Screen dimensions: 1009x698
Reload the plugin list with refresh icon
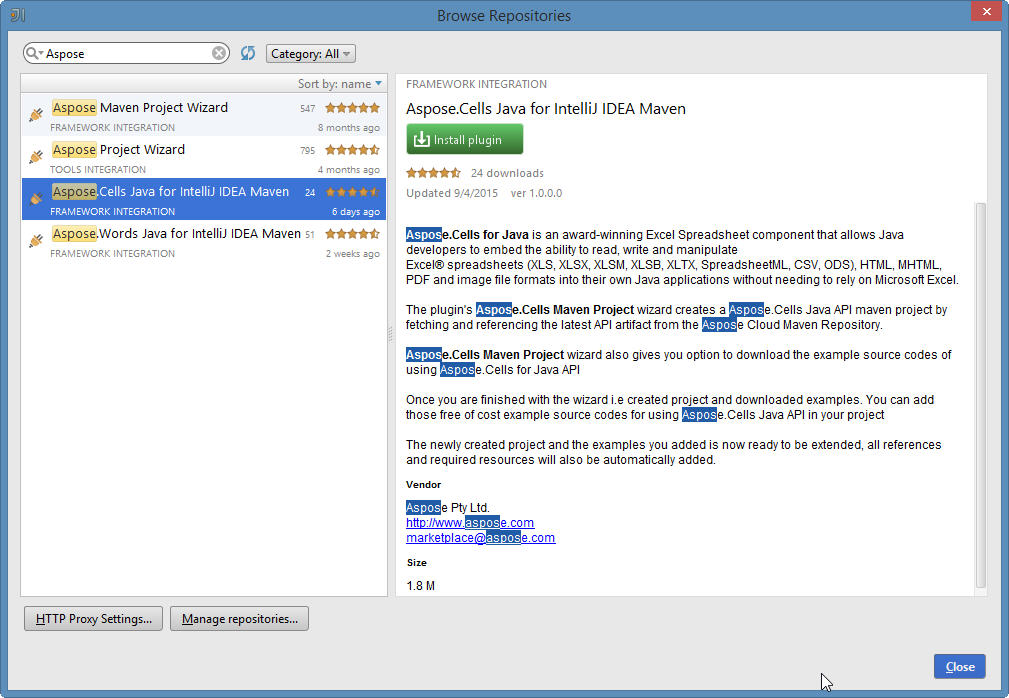248,53
